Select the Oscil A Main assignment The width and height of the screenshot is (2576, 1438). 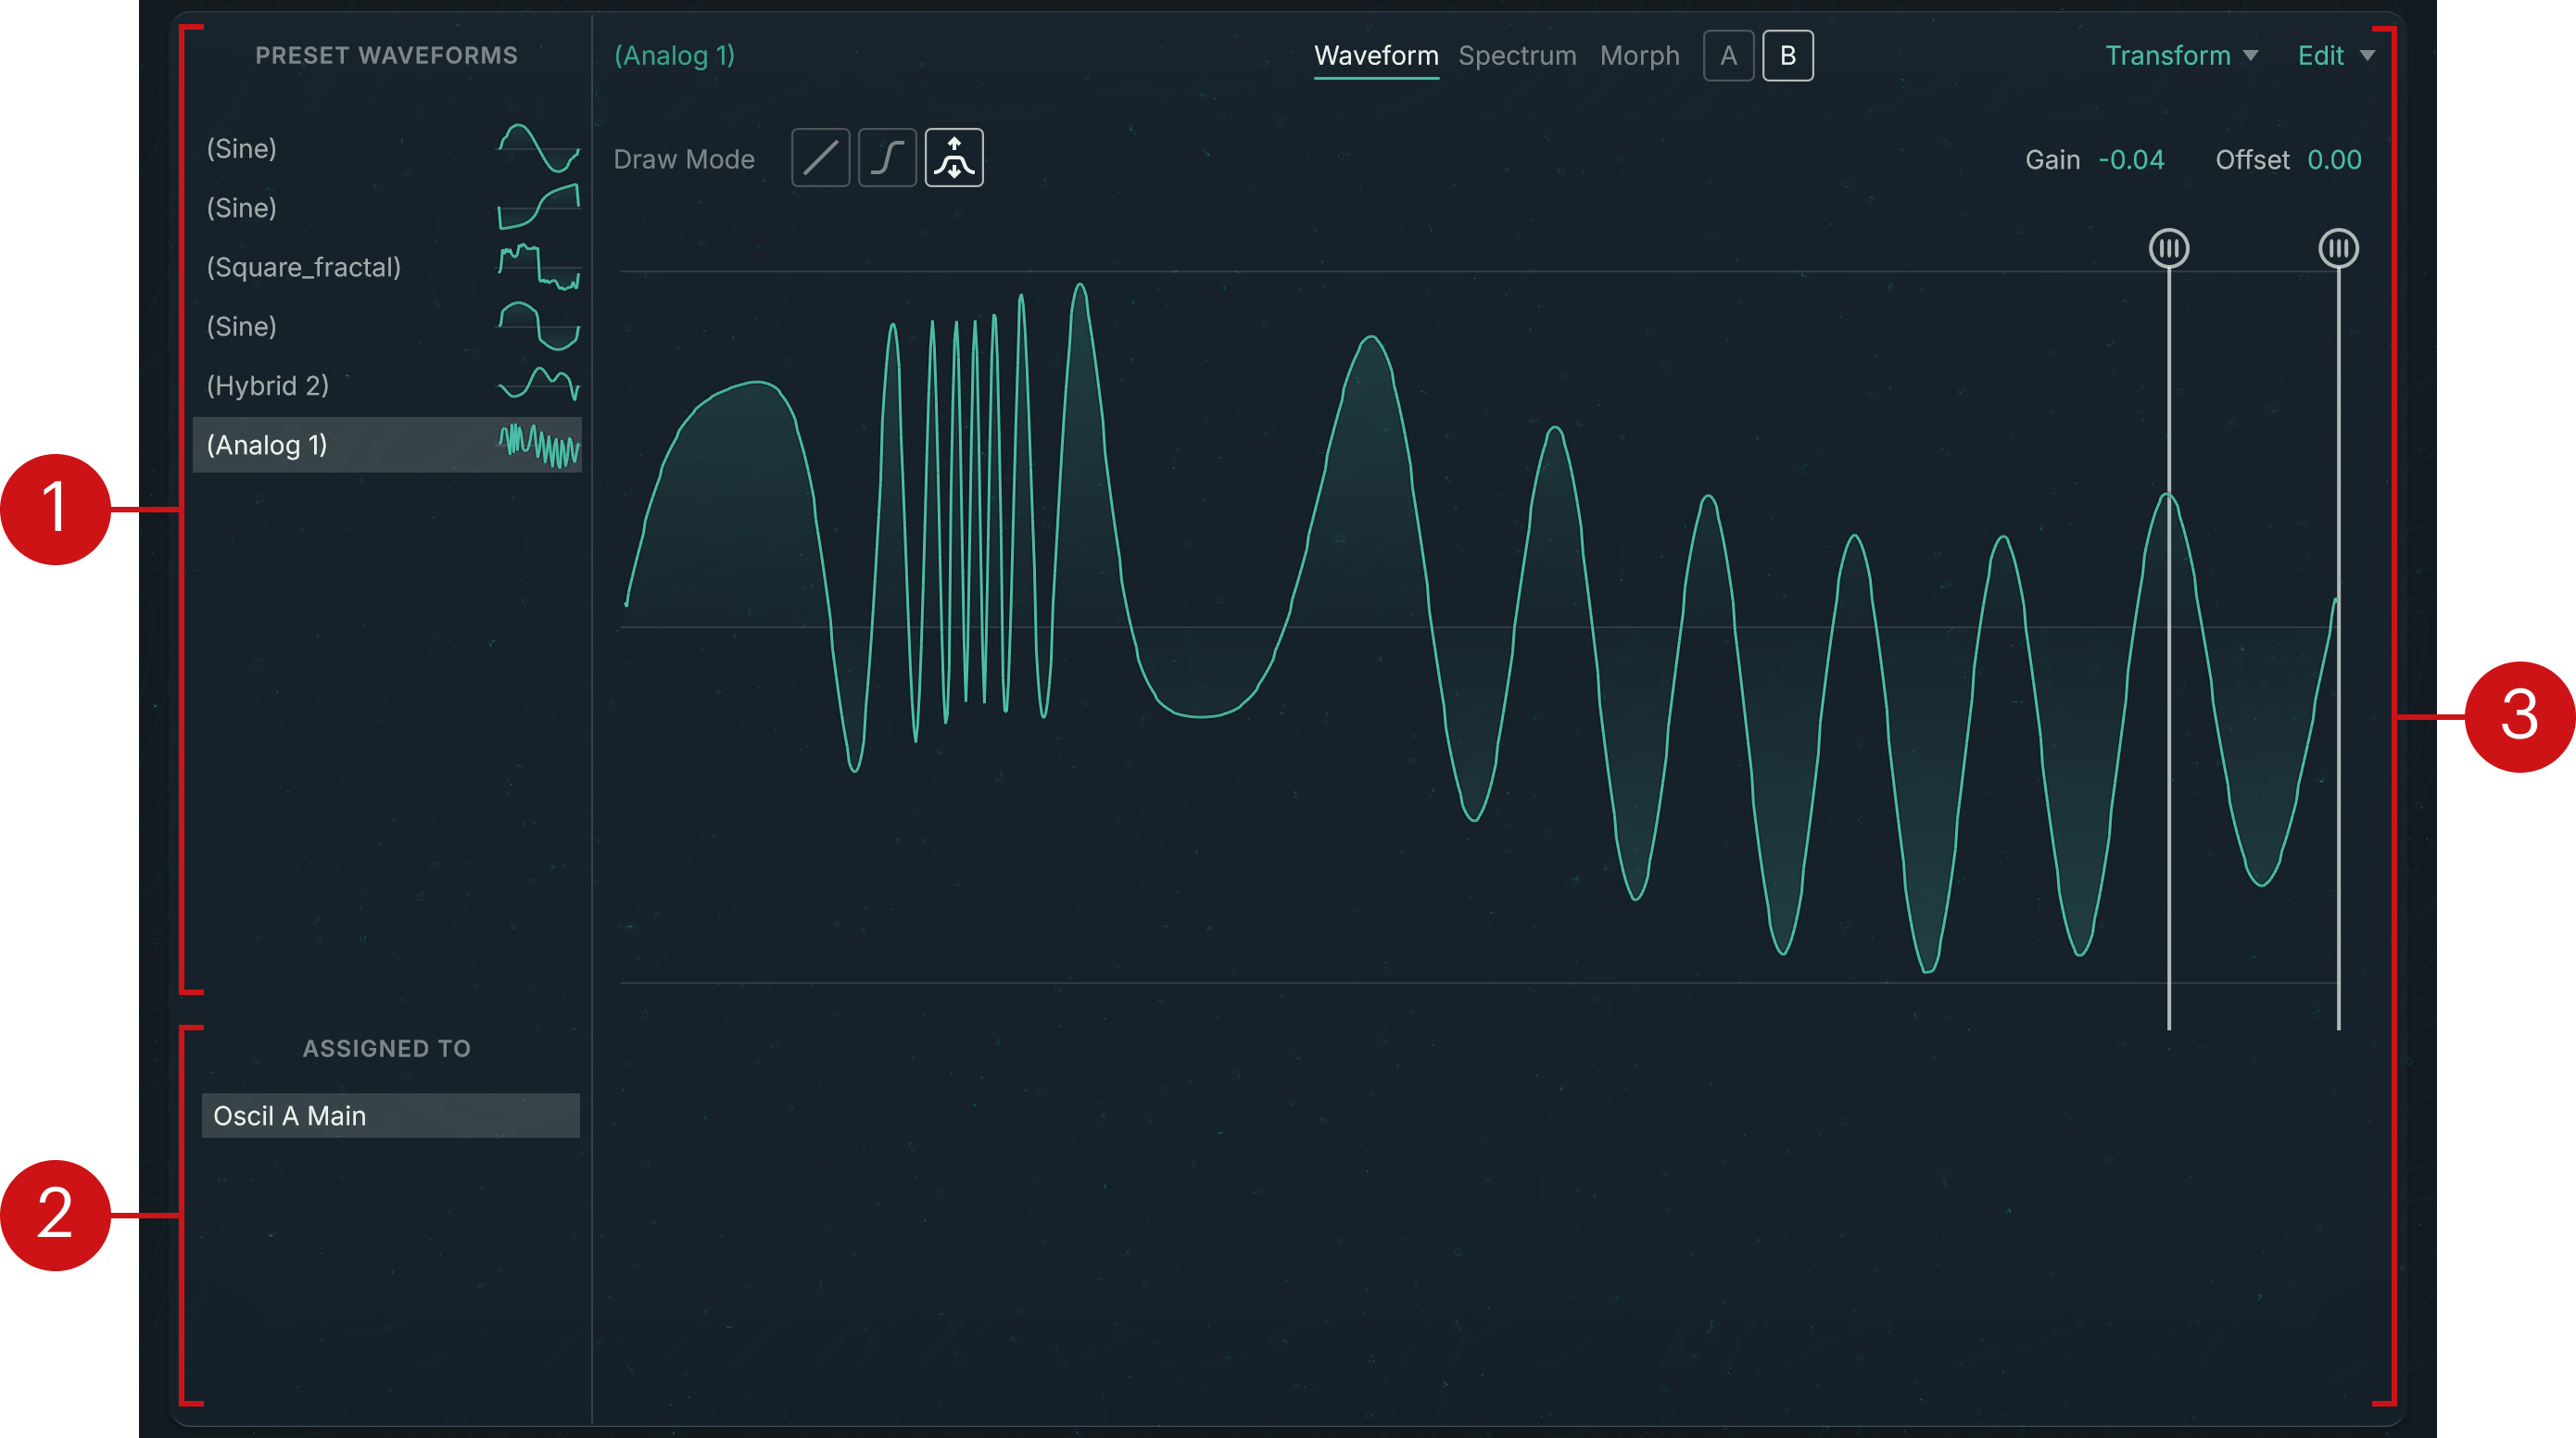pyautogui.click(x=390, y=1115)
